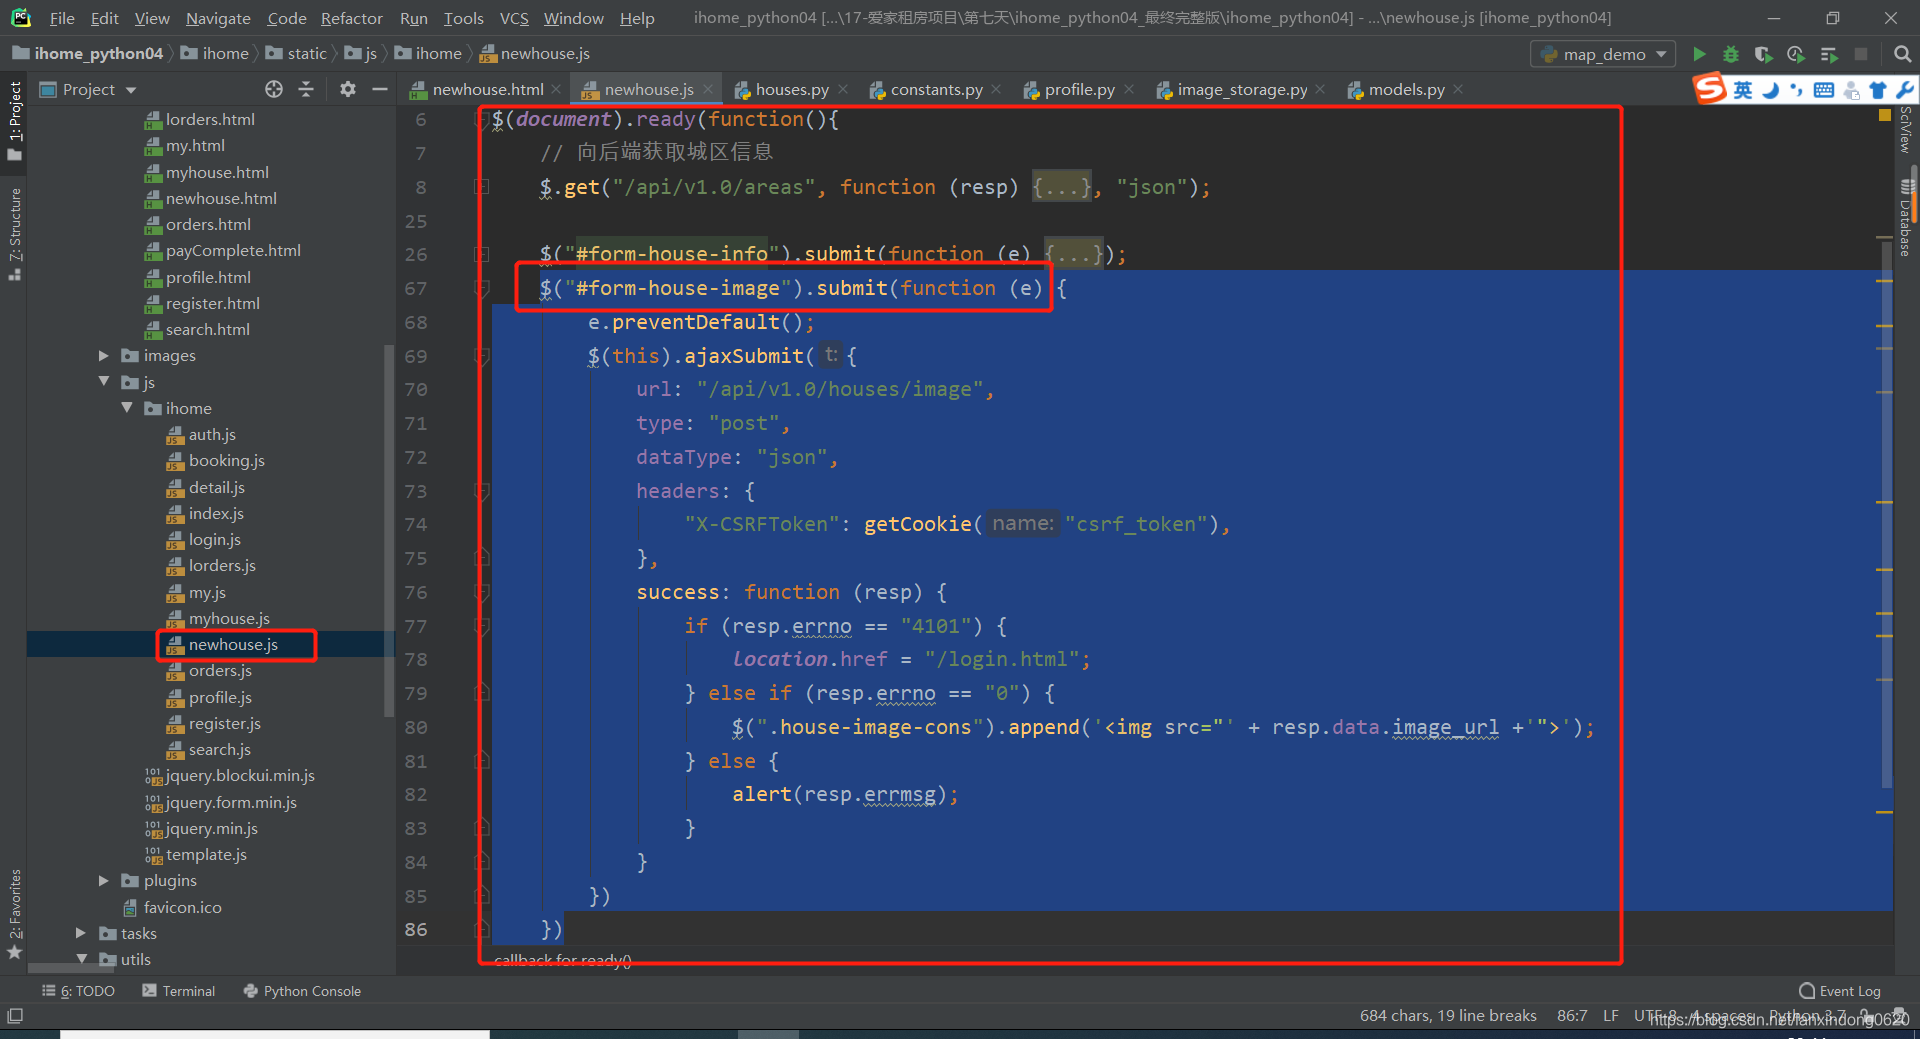
Task: Click the 86:7 cursor position indicator
Action: [1572, 1016]
